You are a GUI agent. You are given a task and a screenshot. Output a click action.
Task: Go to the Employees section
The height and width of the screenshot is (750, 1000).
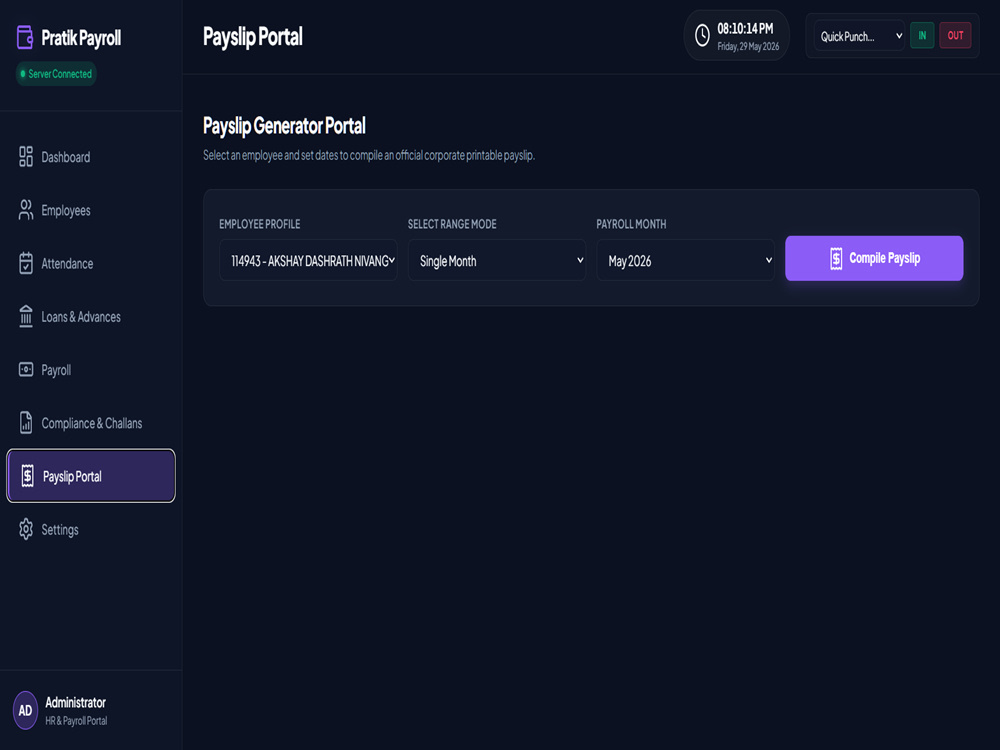coord(91,210)
